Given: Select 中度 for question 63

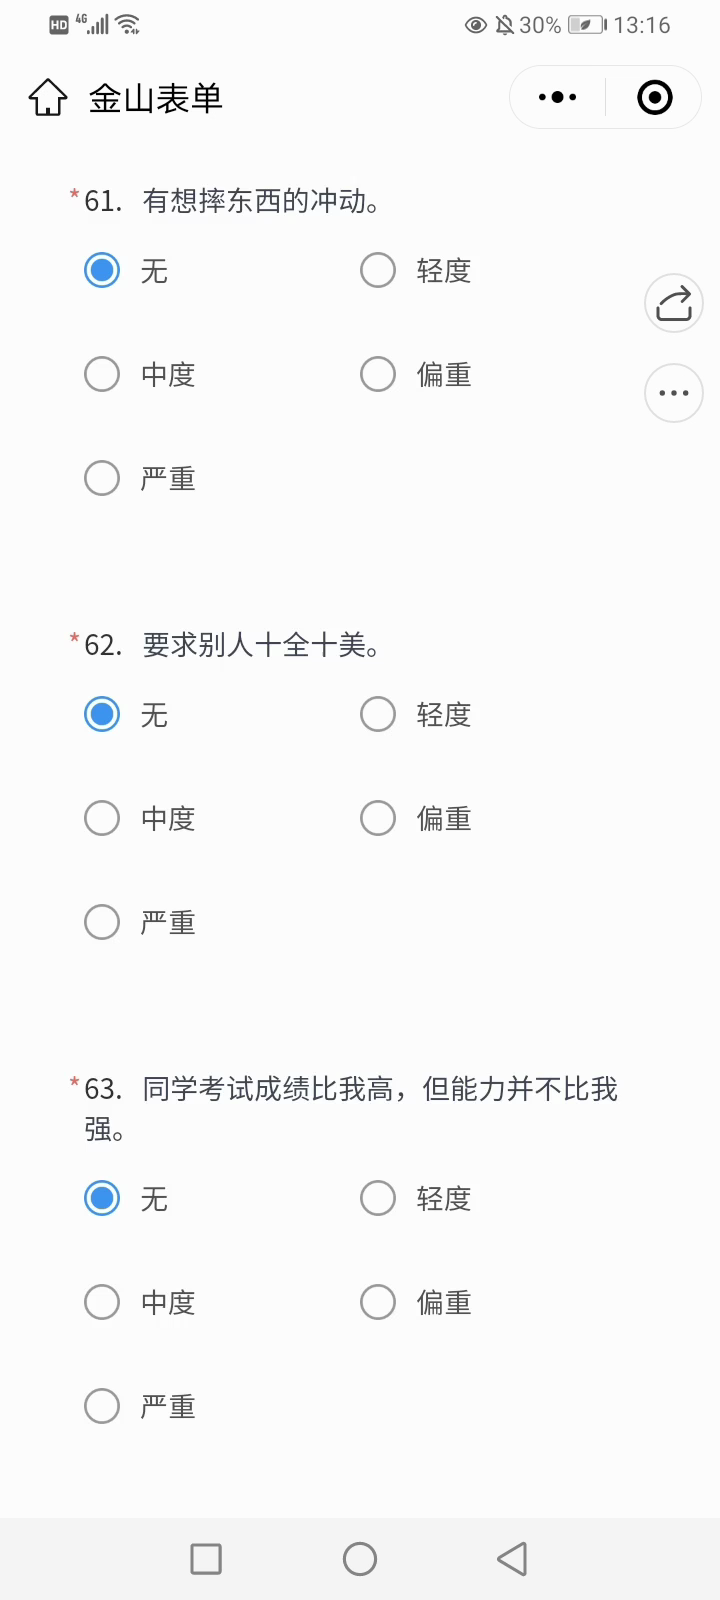Looking at the screenshot, I should click(x=102, y=1302).
